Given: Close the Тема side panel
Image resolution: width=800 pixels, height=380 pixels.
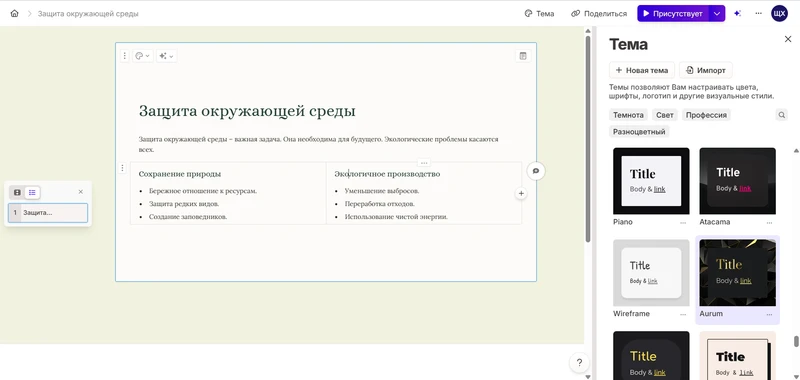Looking at the screenshot, I should 788,39.
